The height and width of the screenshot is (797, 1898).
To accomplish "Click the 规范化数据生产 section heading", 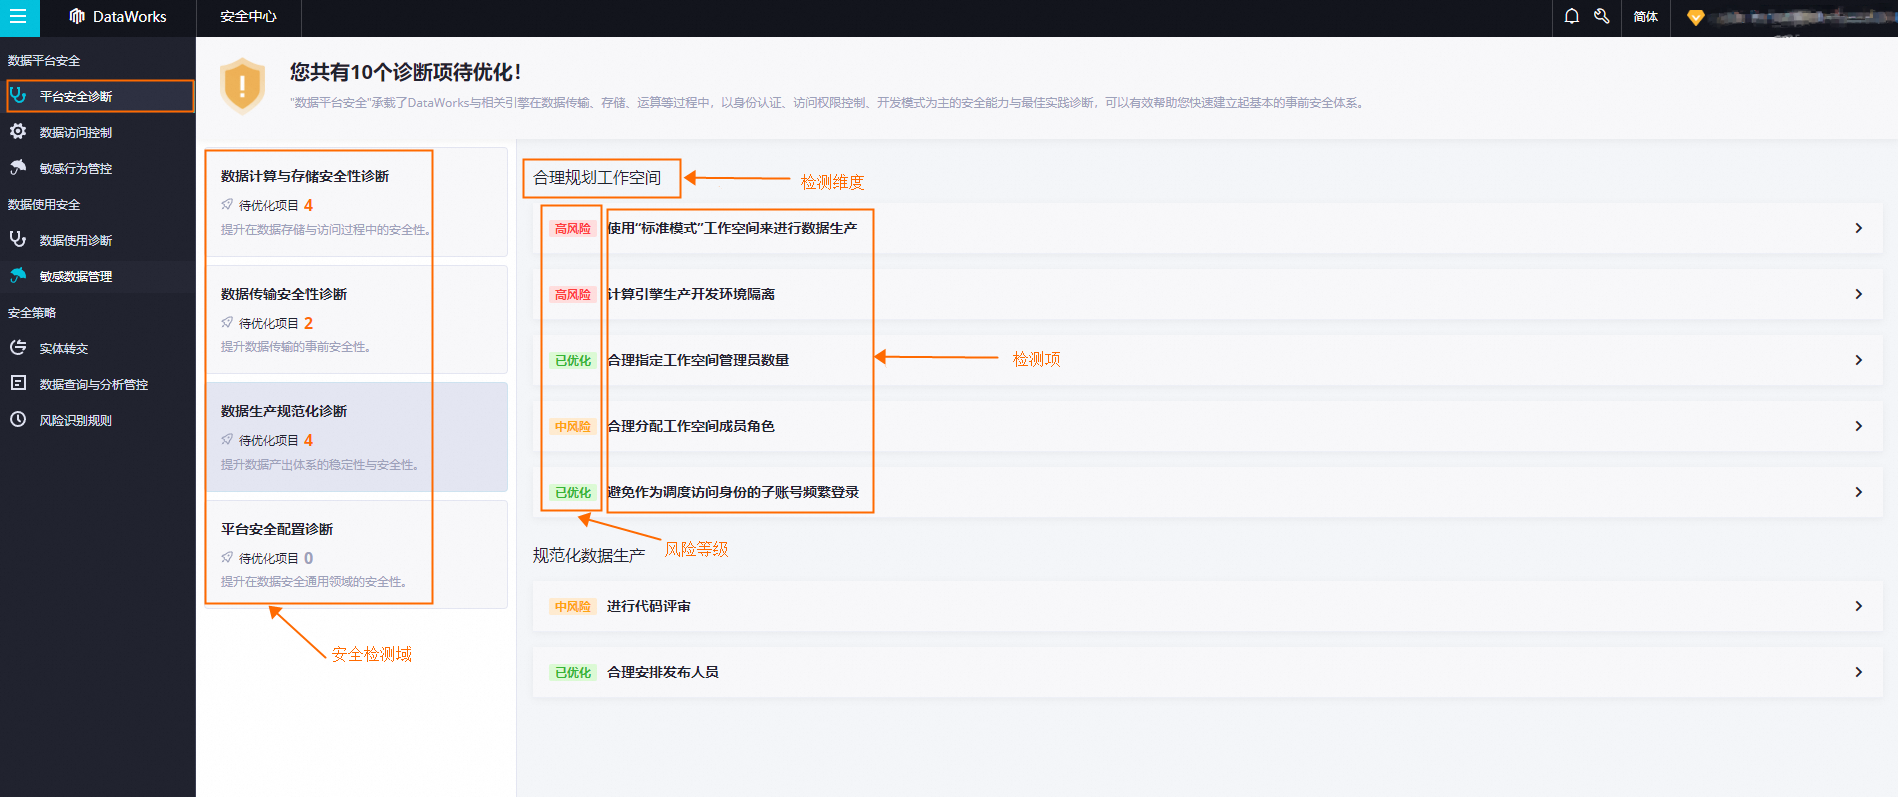I will pos(589,555).
